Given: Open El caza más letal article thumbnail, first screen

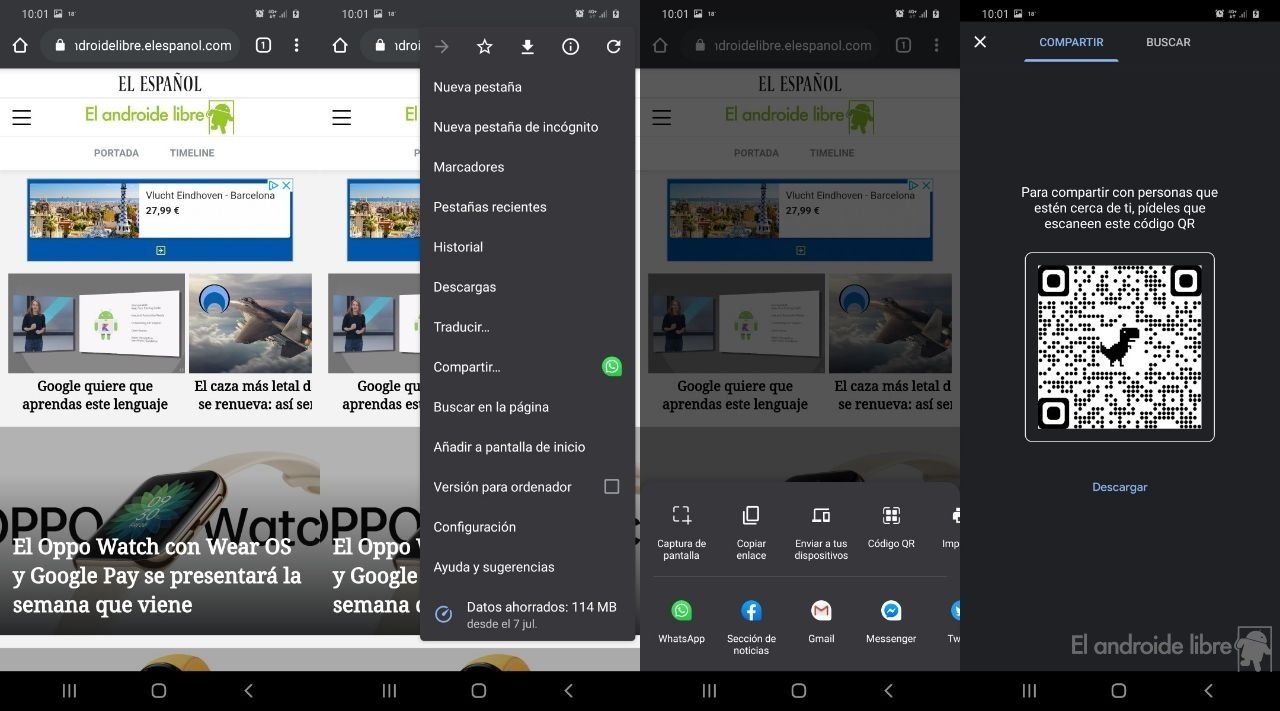Looking at the screenshot, I should click(250, 323).
